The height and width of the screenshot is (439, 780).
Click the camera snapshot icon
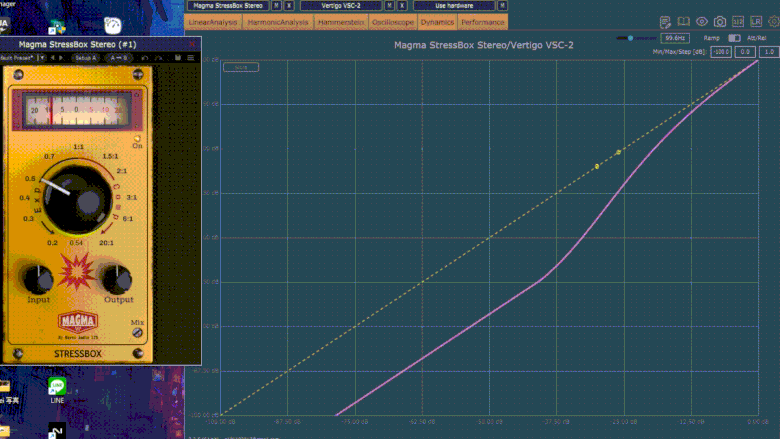pos(719,21)
